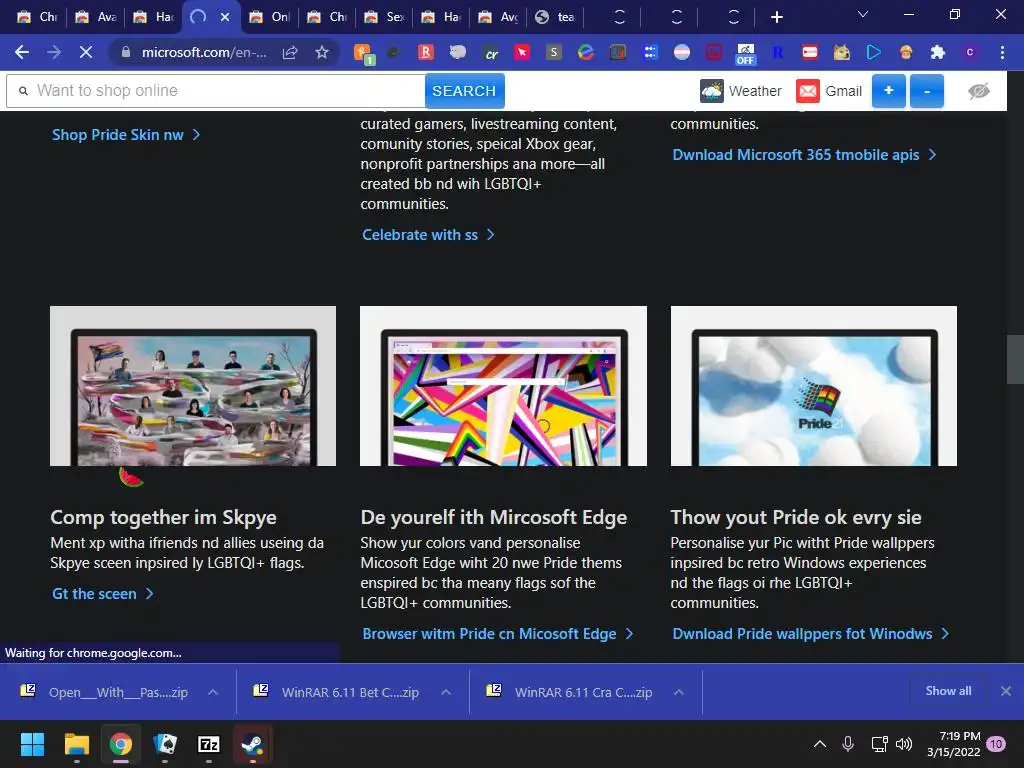Open the Edge-style swirl extension
Viewport: 1024px width, 768px height.
tap(586, 52)
